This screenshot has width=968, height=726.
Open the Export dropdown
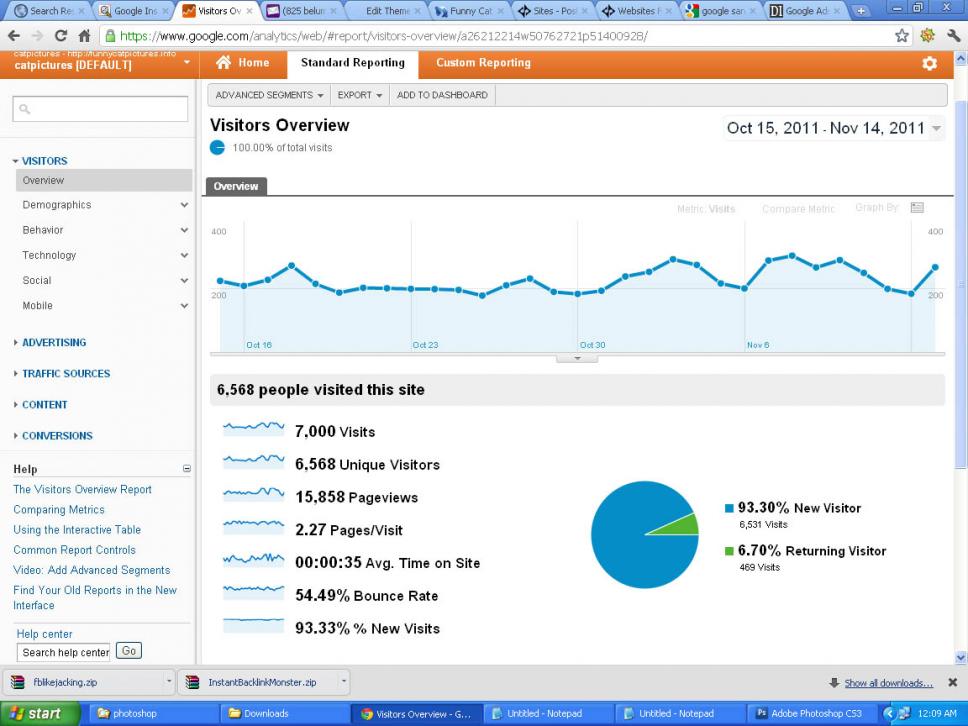pyautogui.click(x=360, y=95)
